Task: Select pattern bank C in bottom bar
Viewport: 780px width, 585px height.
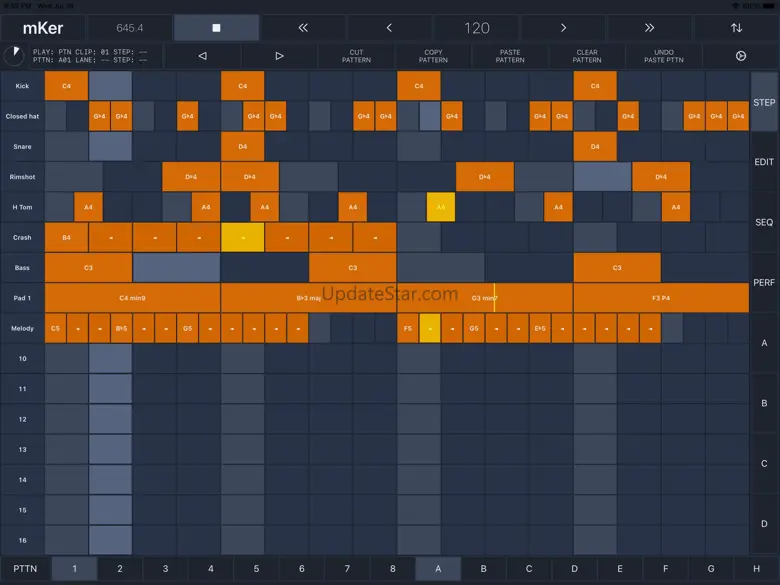Action: click(529, 569)
